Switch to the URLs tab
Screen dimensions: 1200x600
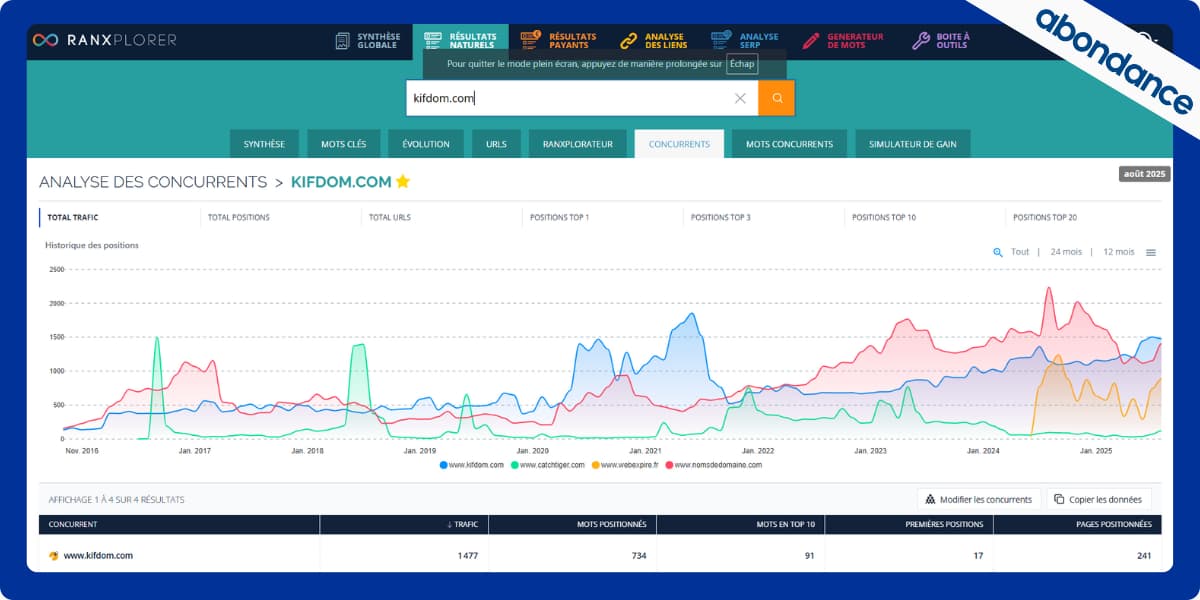click(496, 144)
